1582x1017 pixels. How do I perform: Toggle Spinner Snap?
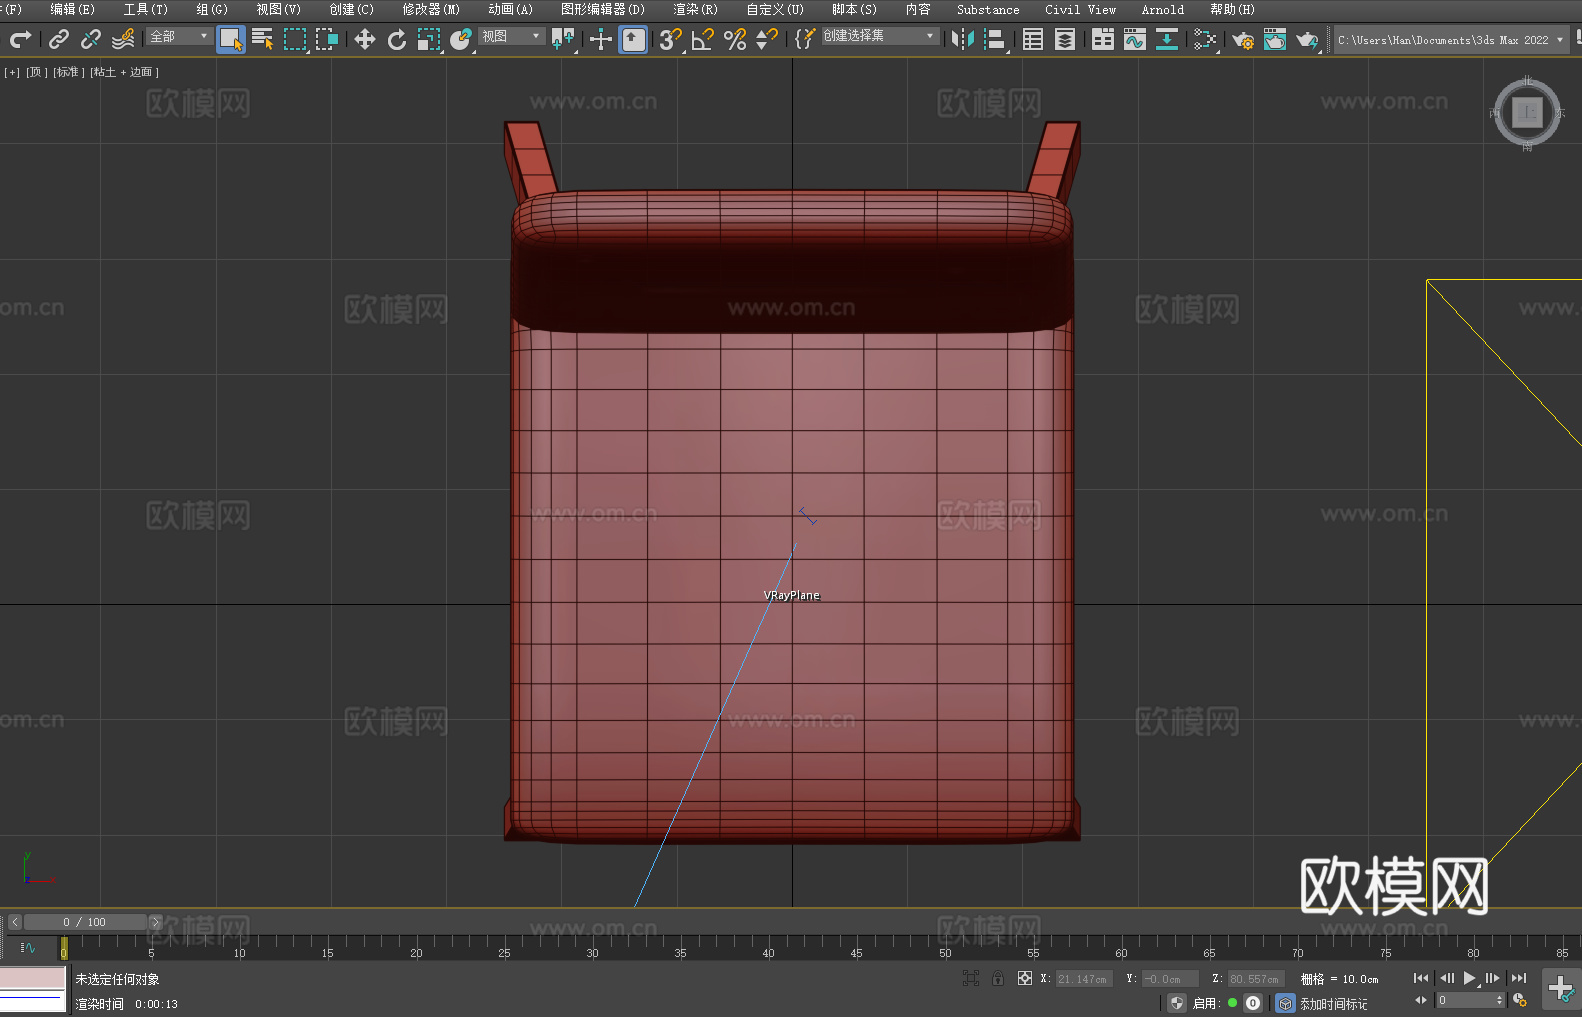click(767, 39)
